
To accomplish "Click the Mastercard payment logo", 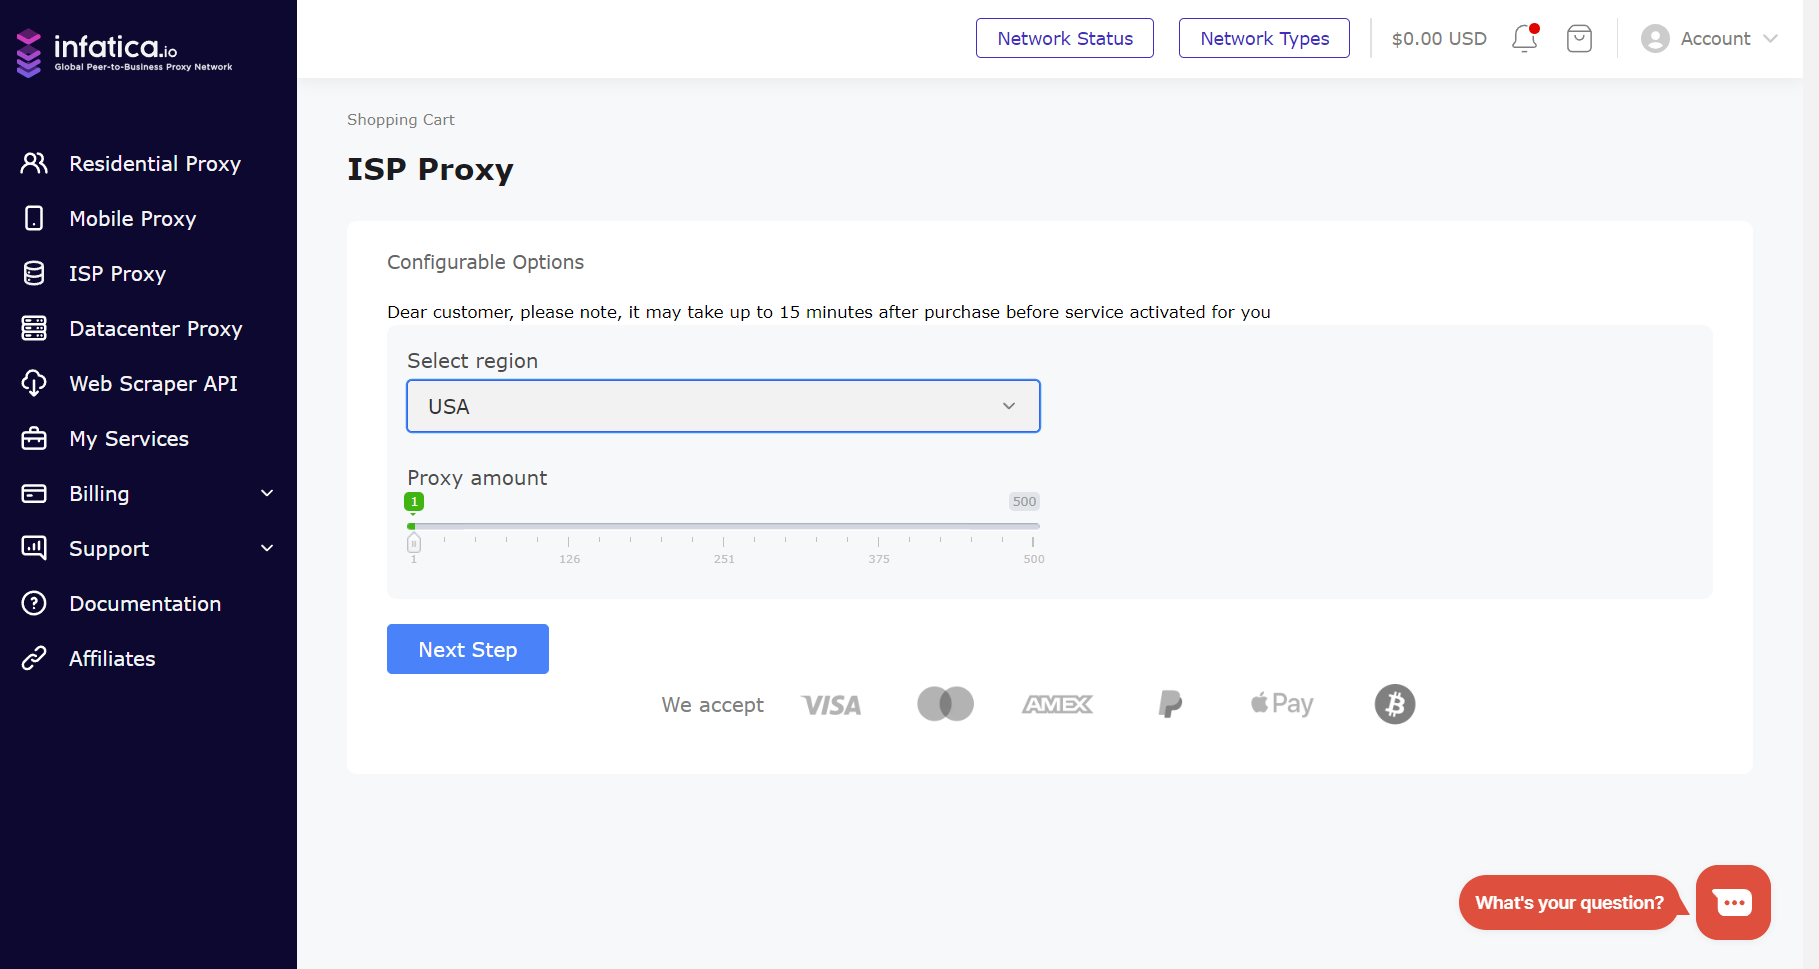I will pyautogui.click(x=945, y=704).
